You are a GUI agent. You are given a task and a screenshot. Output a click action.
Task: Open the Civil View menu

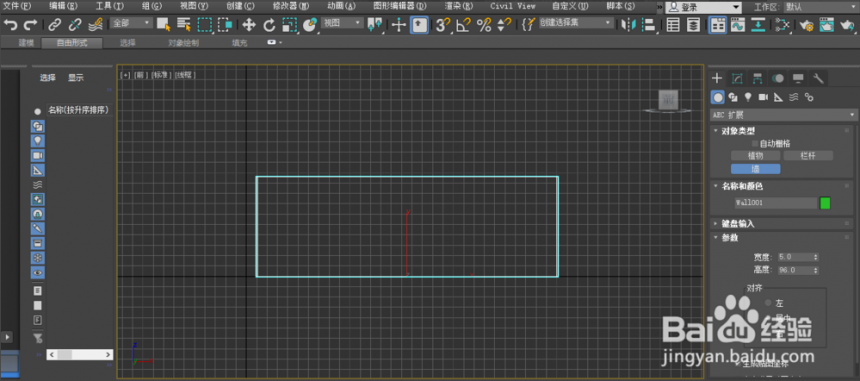513,6
